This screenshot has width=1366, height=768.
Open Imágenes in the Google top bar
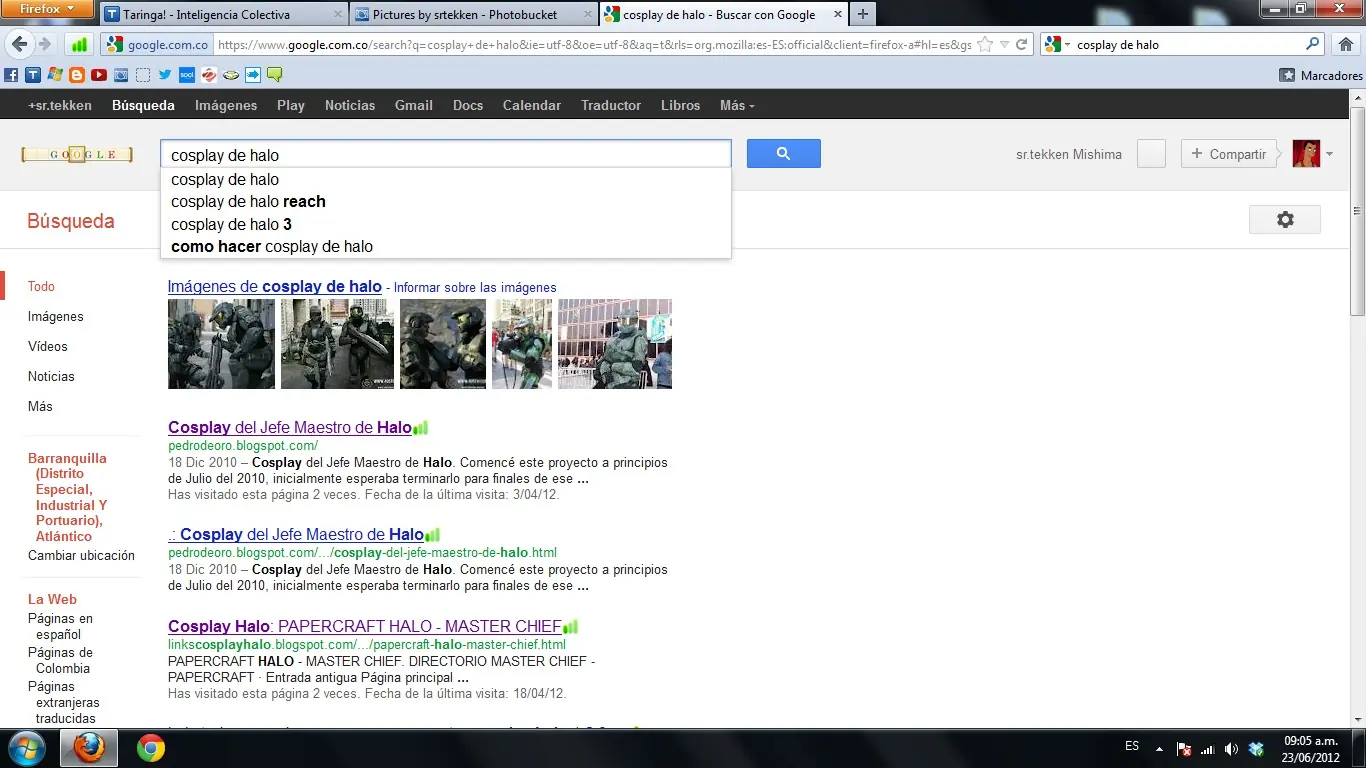point(226,105)
